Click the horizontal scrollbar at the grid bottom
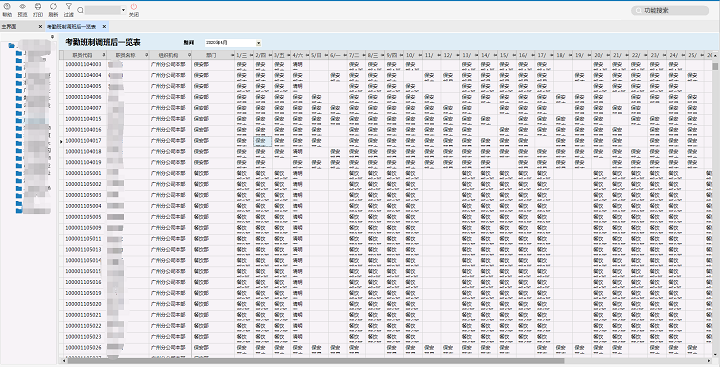The image size is (720, 367). tap(386, 361)
